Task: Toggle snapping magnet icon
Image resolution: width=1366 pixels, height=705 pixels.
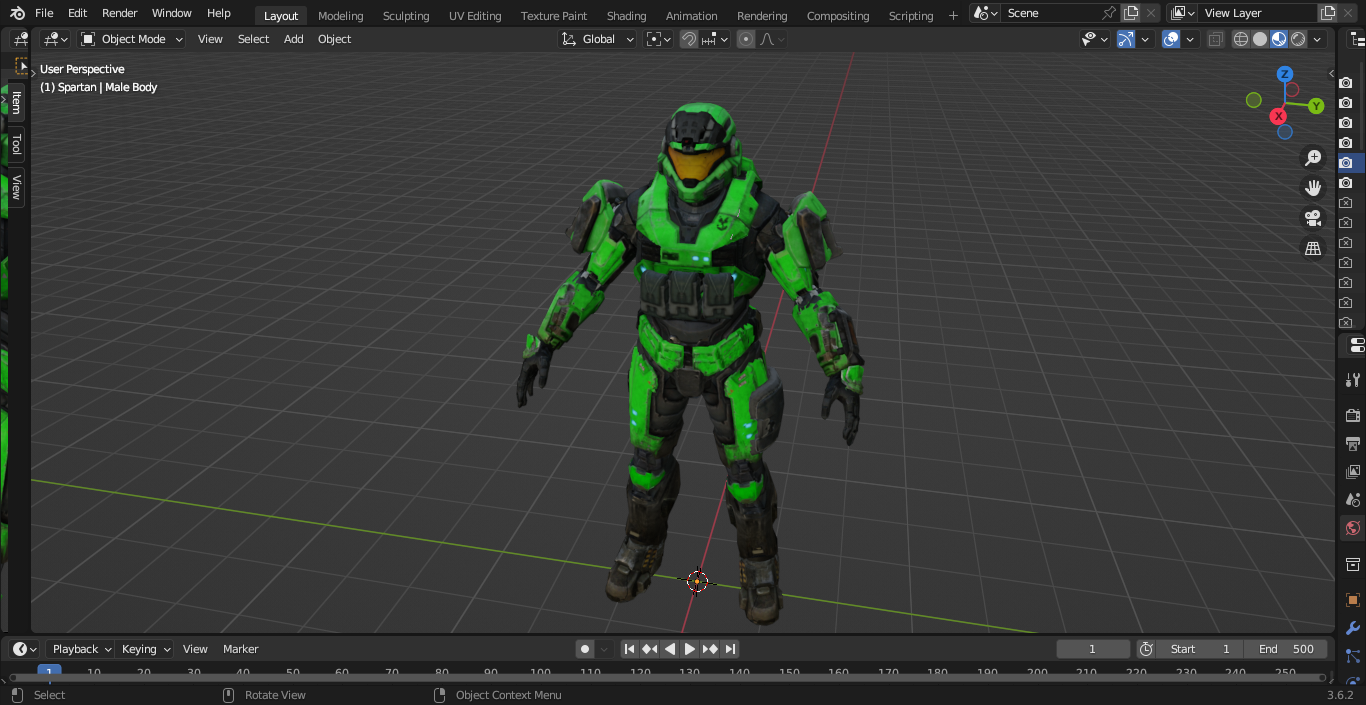Action: [689, 39]
